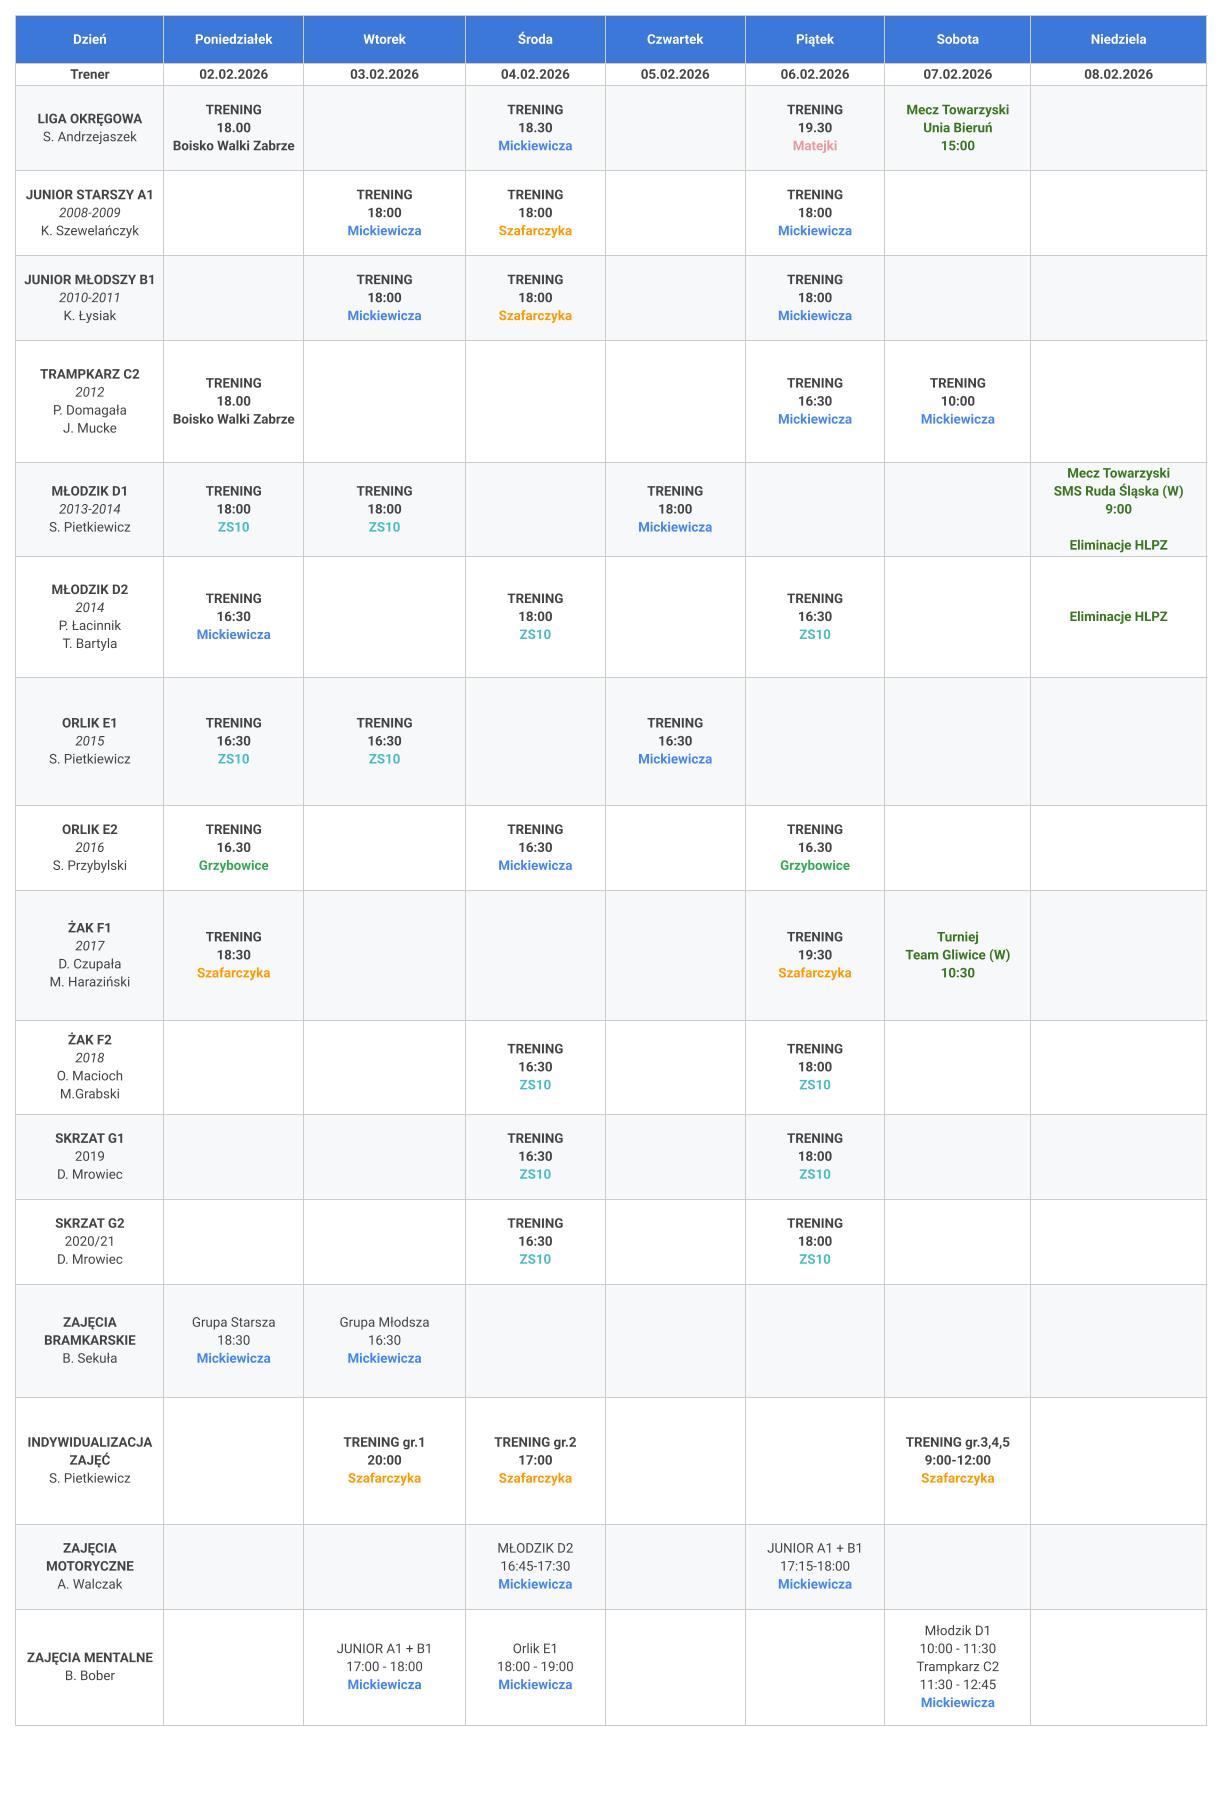The height and width of the screenshot is (1804, 1220).
Task: Select the 05.02.2026 date cell
Action: point(675,74)
